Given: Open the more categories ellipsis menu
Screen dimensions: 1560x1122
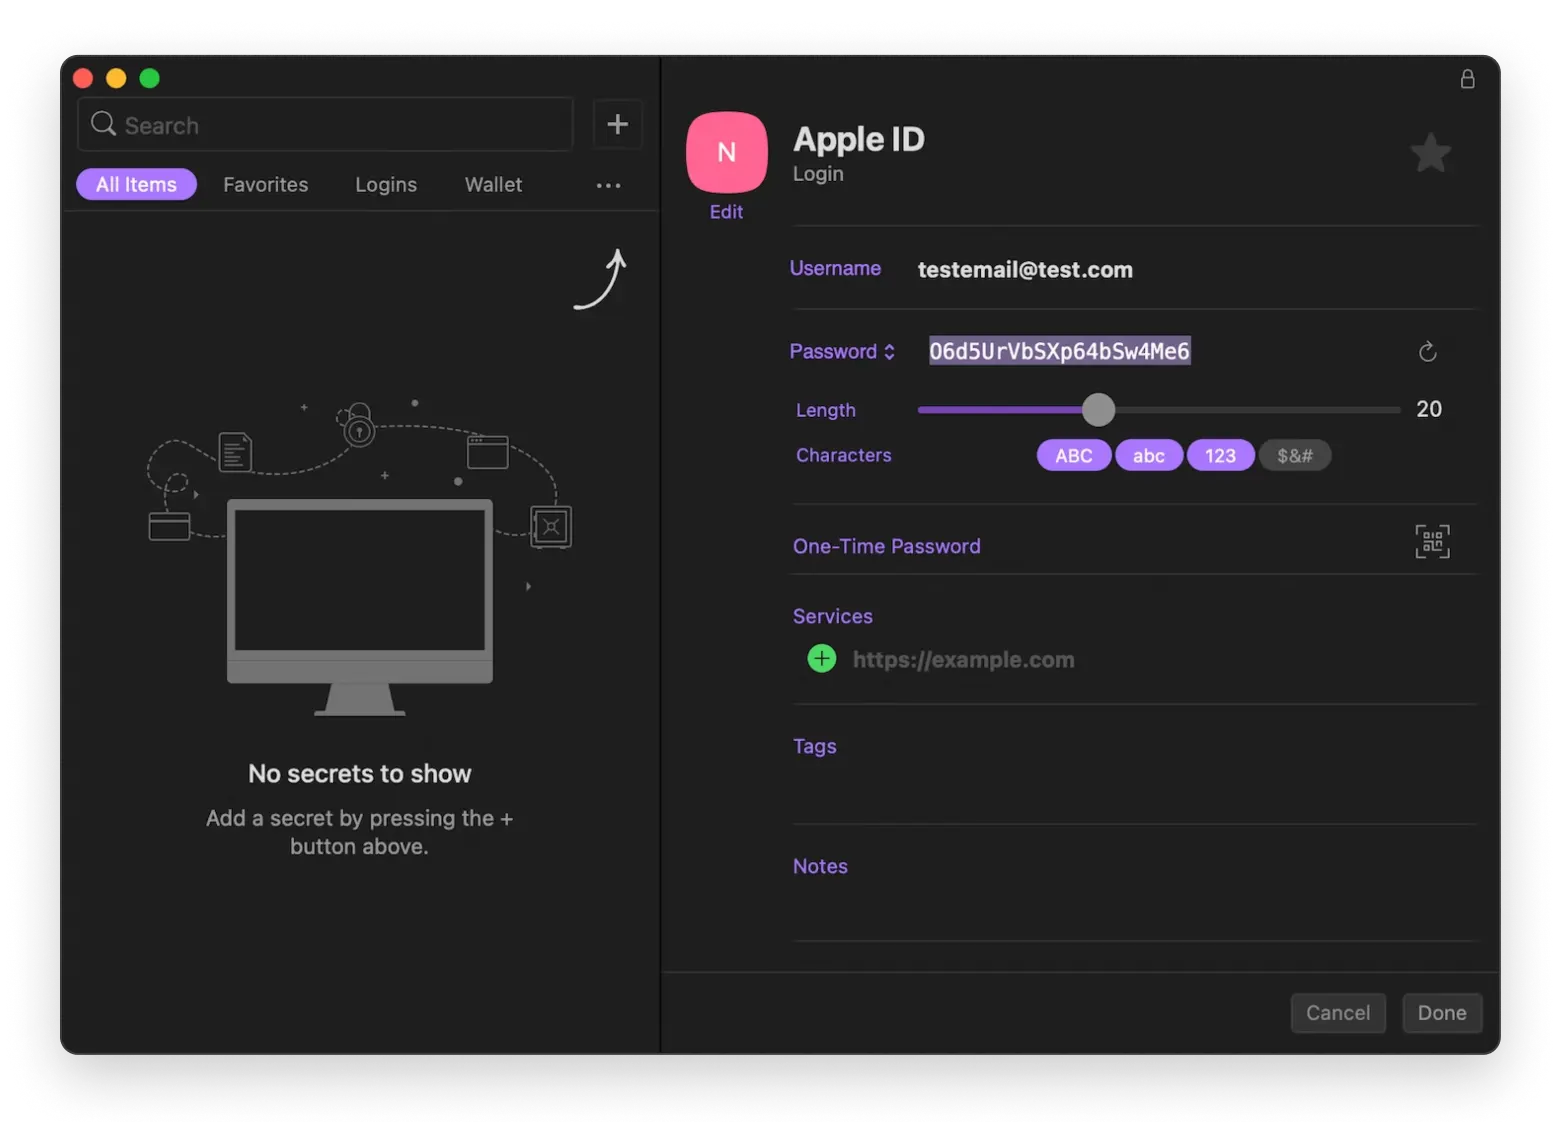Looking at the screenshot, I should tap(608, 185).
